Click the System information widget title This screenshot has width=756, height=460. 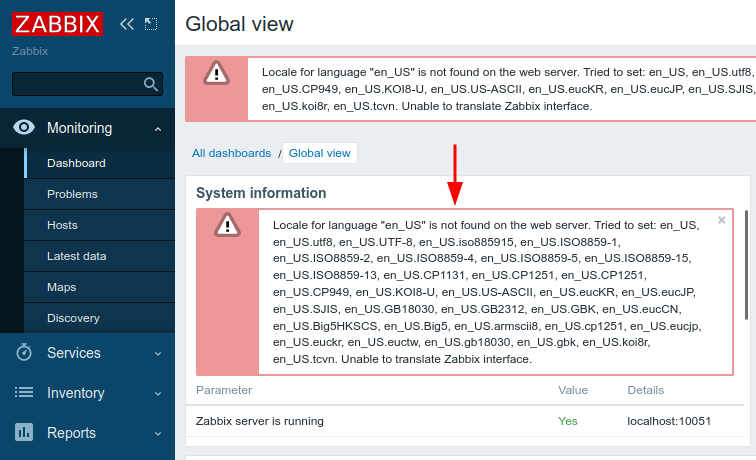[261, 193]
